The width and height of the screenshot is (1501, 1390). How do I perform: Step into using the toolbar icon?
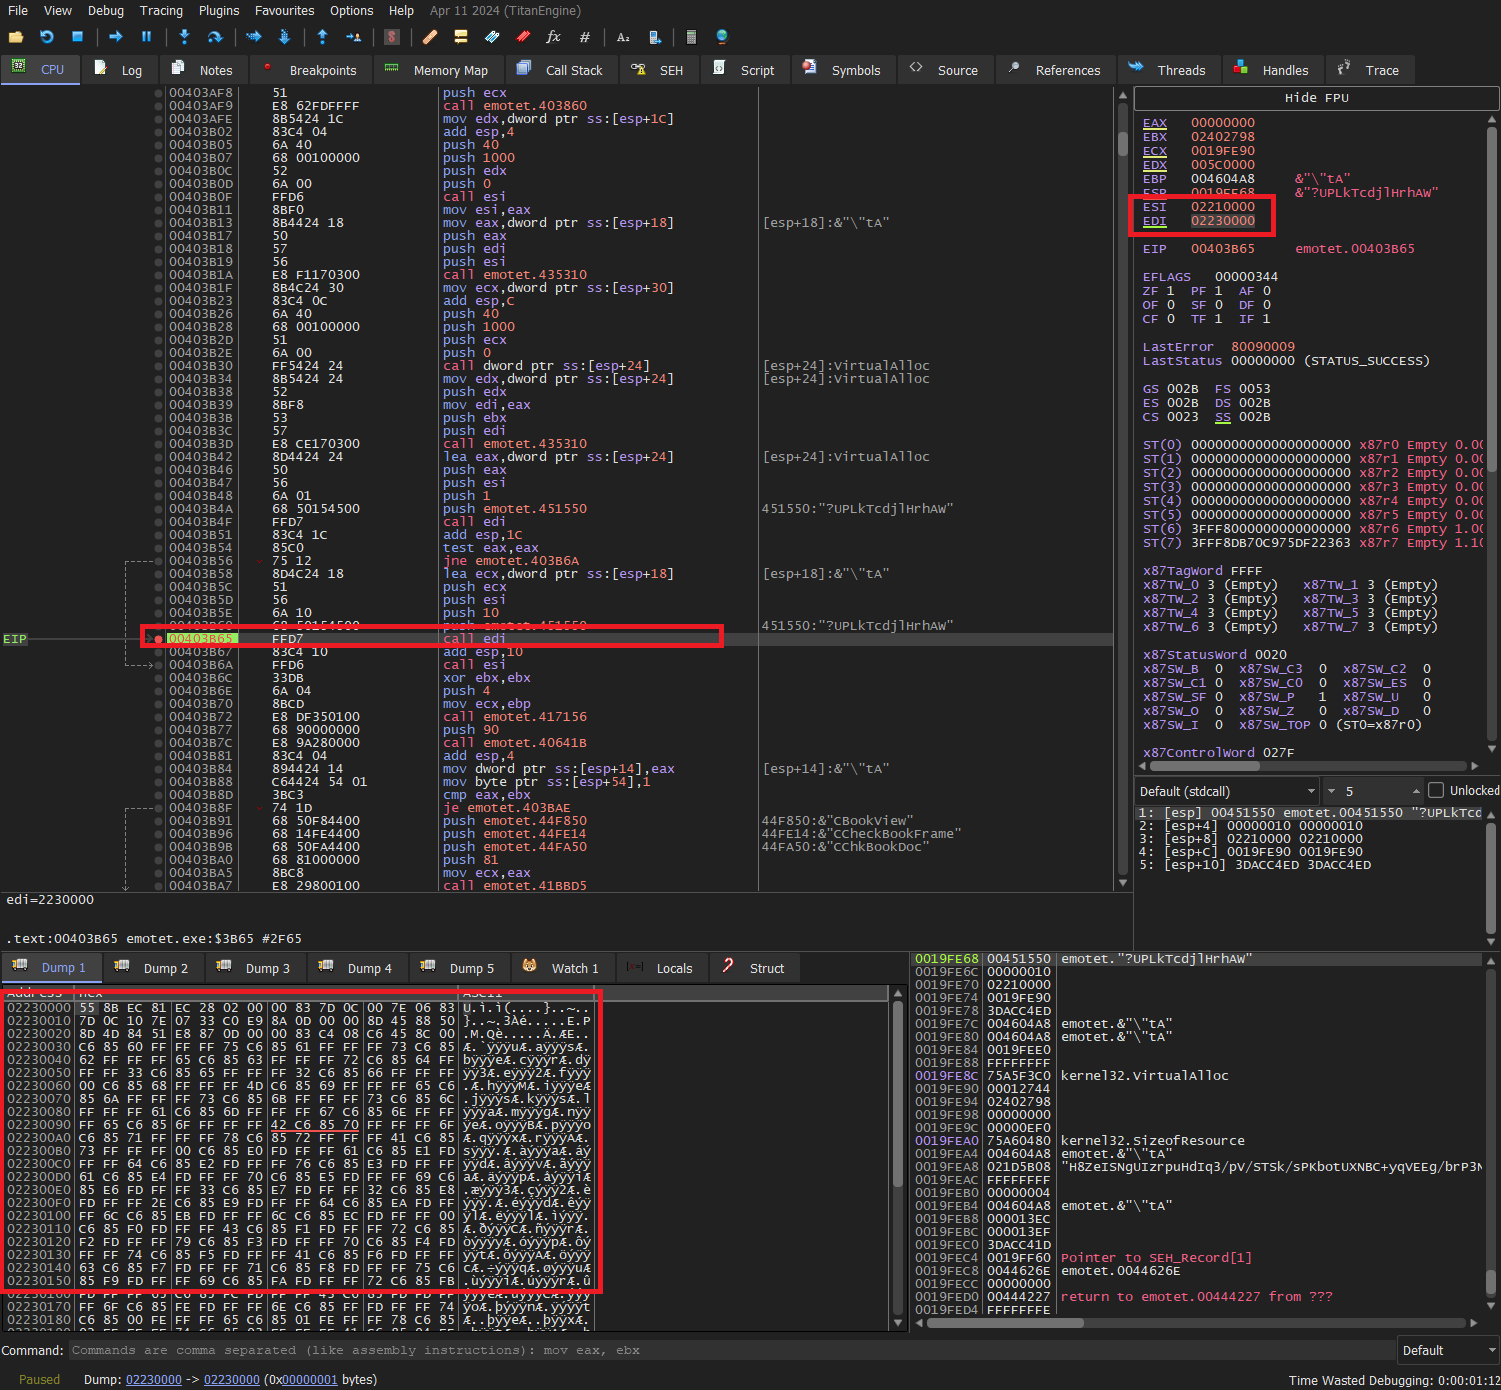coord(184,37)
